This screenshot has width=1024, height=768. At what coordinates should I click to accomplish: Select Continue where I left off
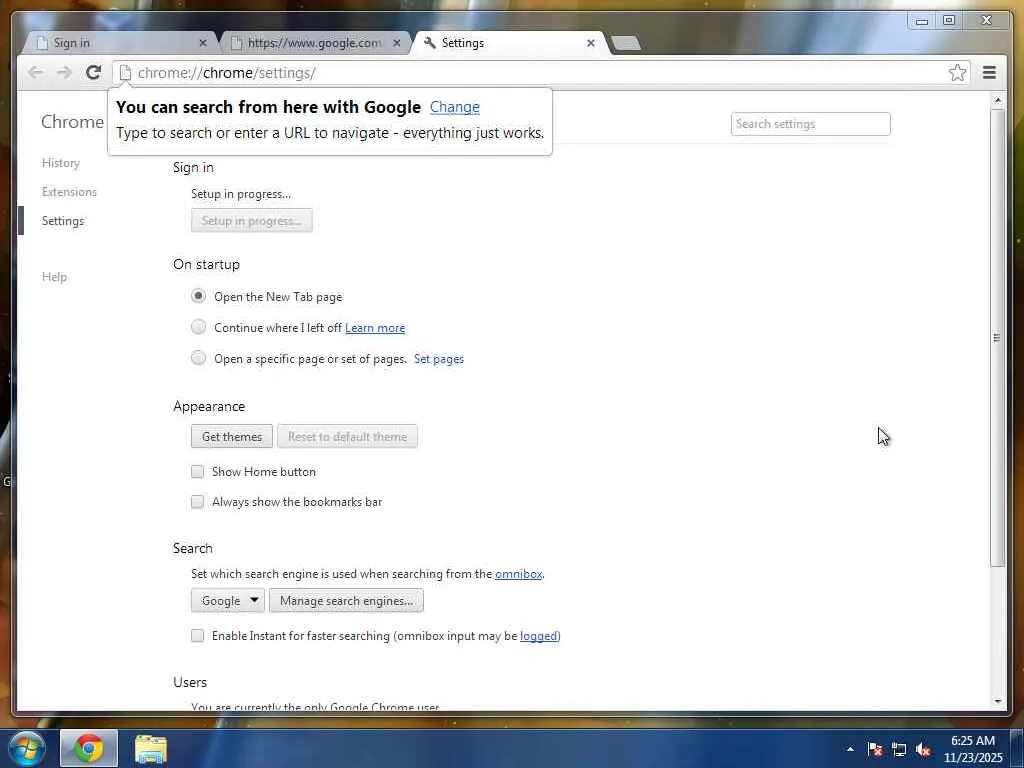coord(199,327)
